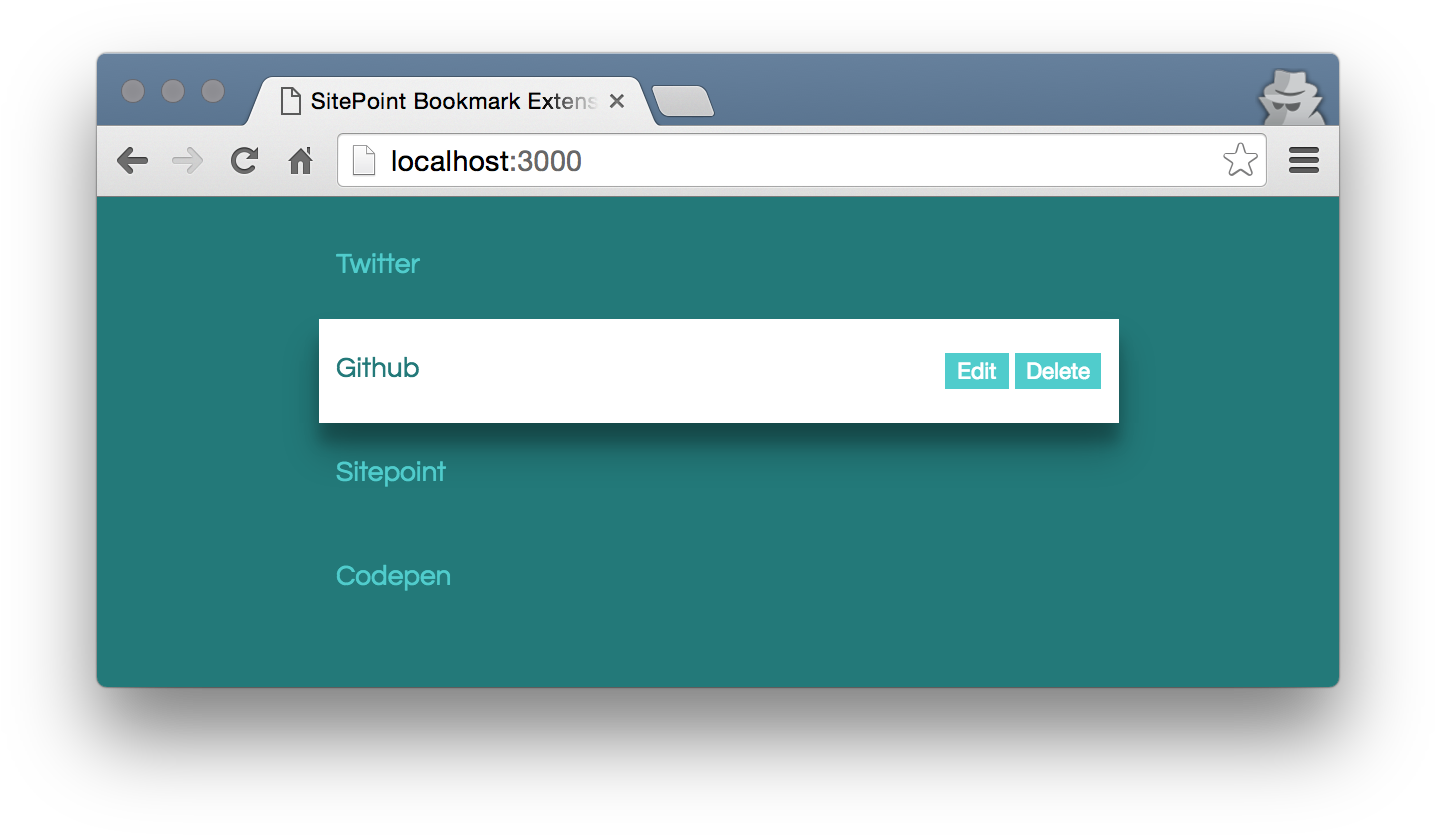Go back with the browser back arrow
This screenshot has width=1435, height=835.
pyautogui.click(x=132, y=160)
